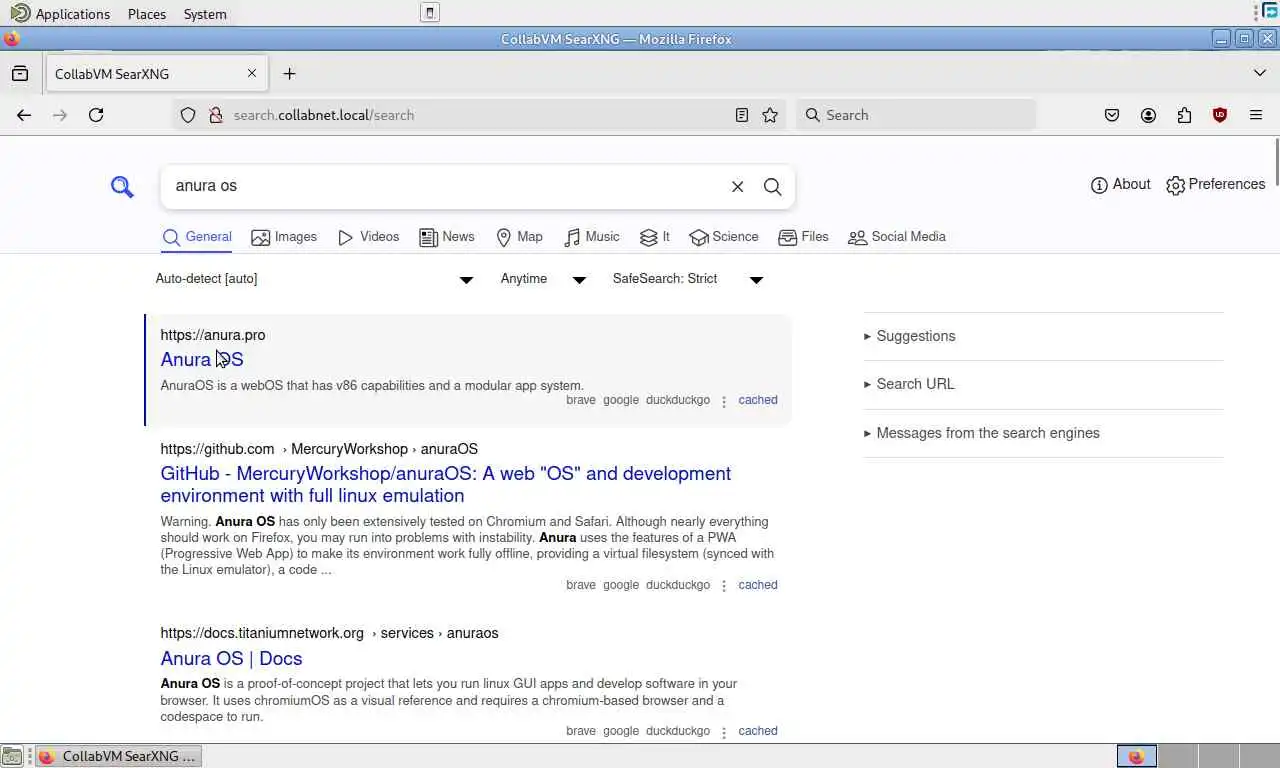Click the show desktop icon in taskbar
Viewport: 1280px width, 768px height.
point(11,756)
